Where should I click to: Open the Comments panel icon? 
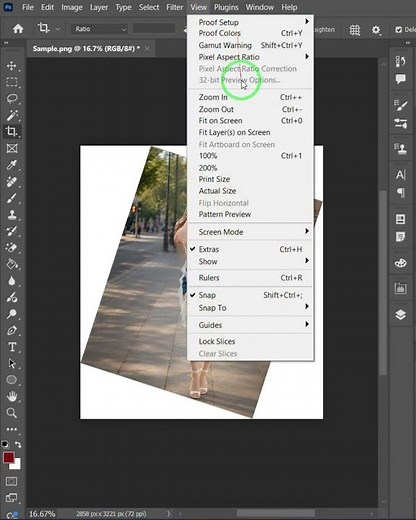pyautogui.click(x=400, y=79)
